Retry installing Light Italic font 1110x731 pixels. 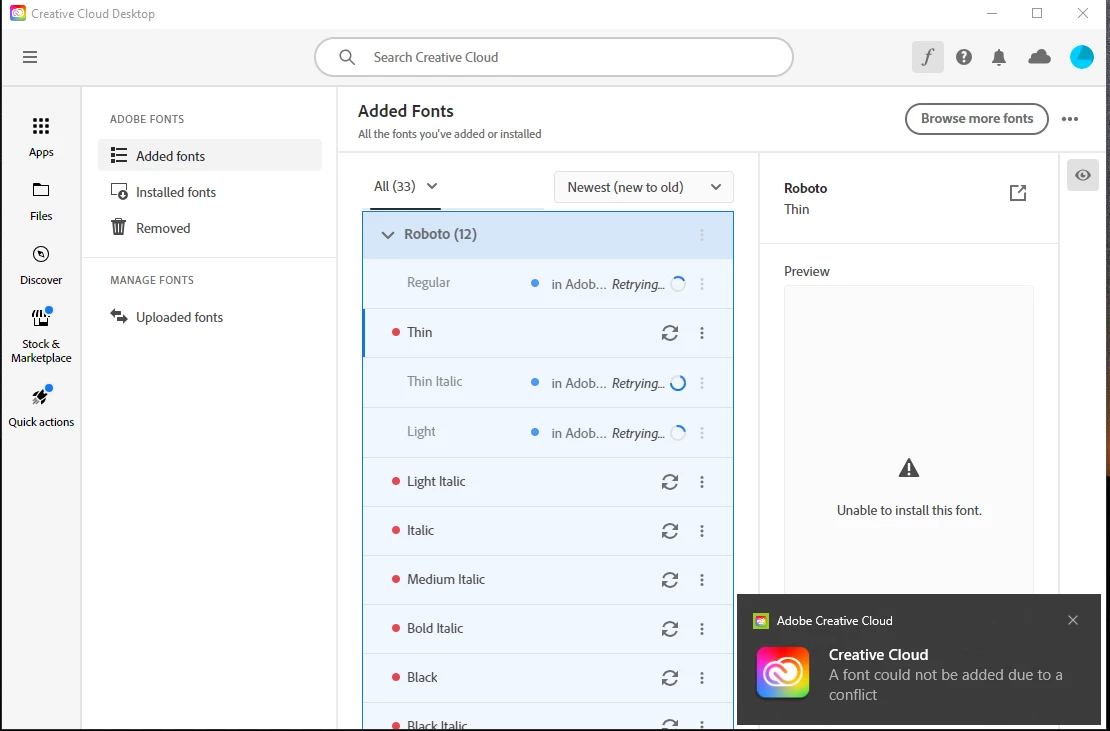point(670,482)
